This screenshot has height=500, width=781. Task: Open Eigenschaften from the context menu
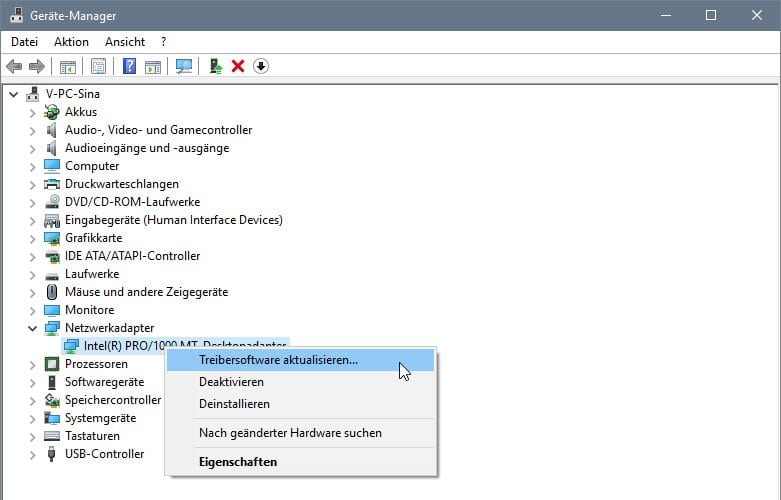click(300, 462)
